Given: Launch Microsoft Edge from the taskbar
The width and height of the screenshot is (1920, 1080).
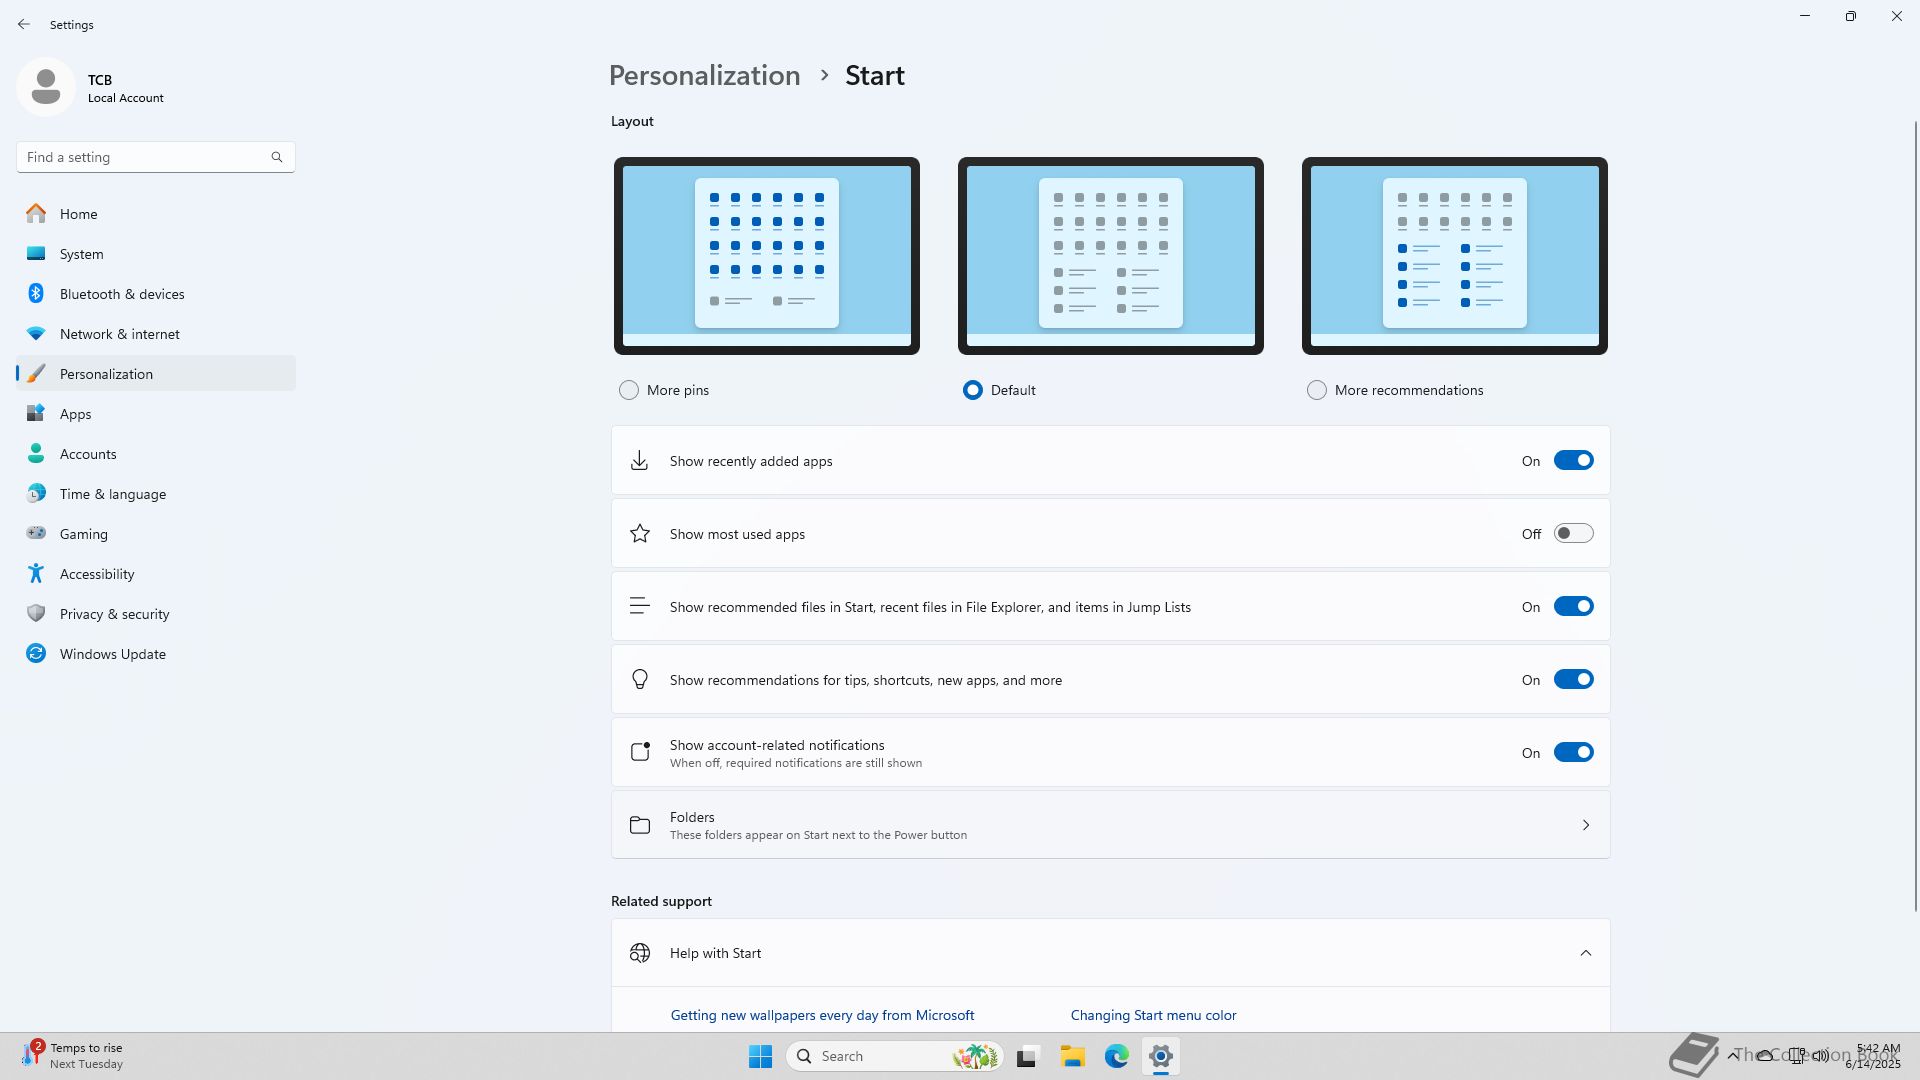Looking at the screenshot, I should pos(1116,1056).
